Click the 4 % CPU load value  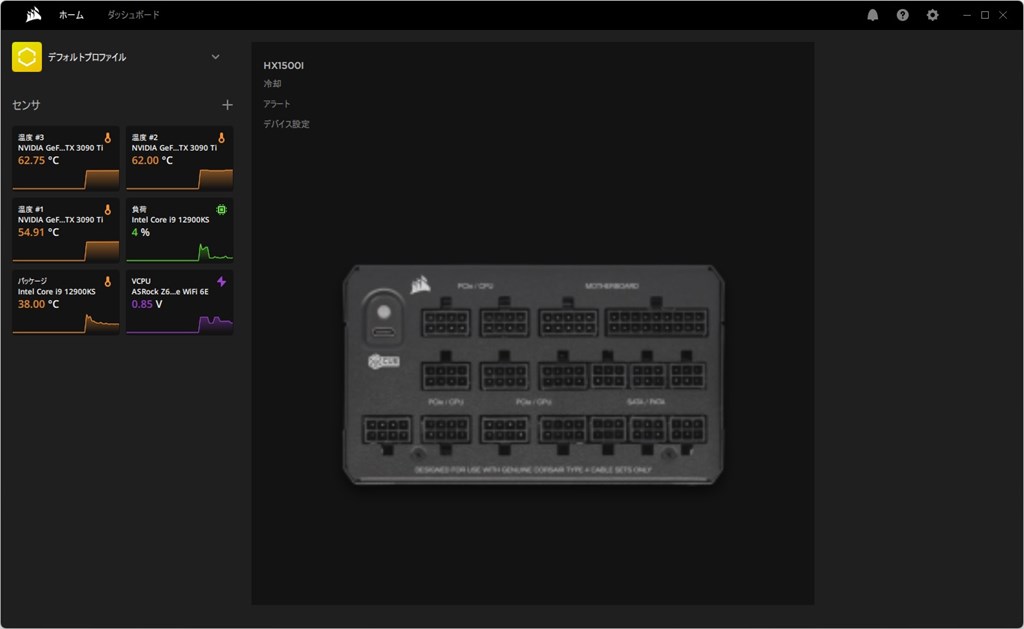point(140,233)
